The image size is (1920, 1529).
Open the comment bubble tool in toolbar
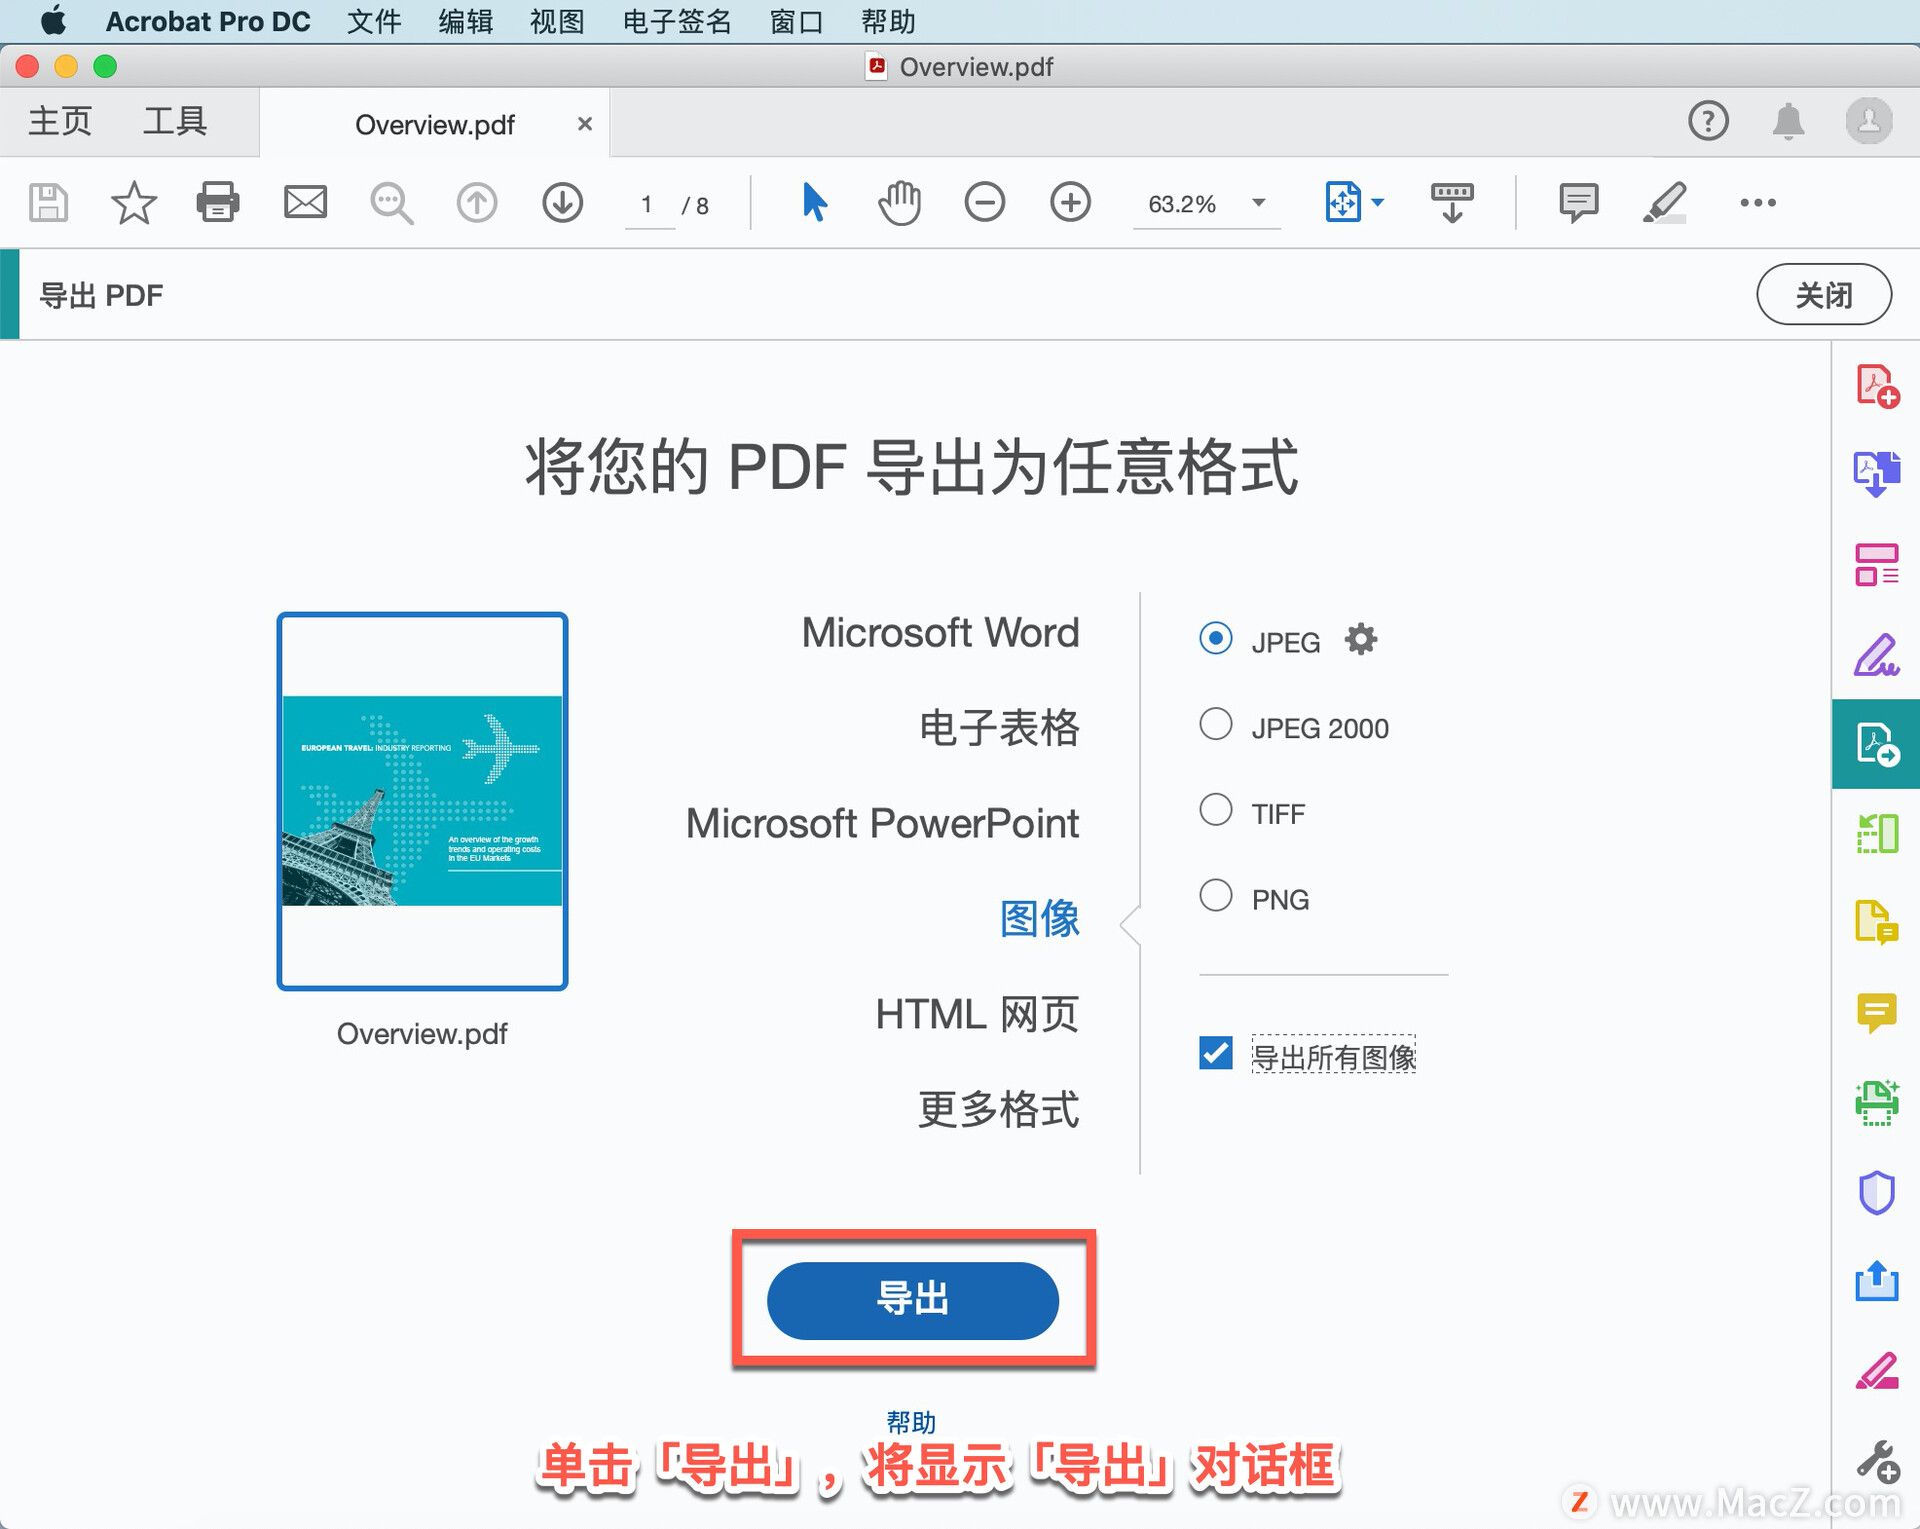[1578, 202]
